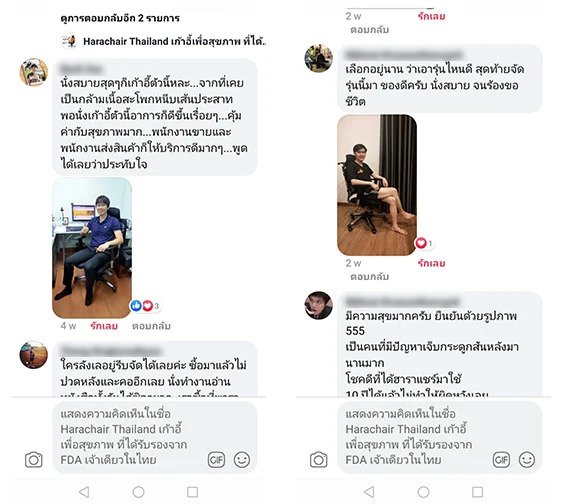Tap Android back triangle on left phone
The height and width of the screenshot is (504, 570).
pyautogui.click(x=84, y=492)
